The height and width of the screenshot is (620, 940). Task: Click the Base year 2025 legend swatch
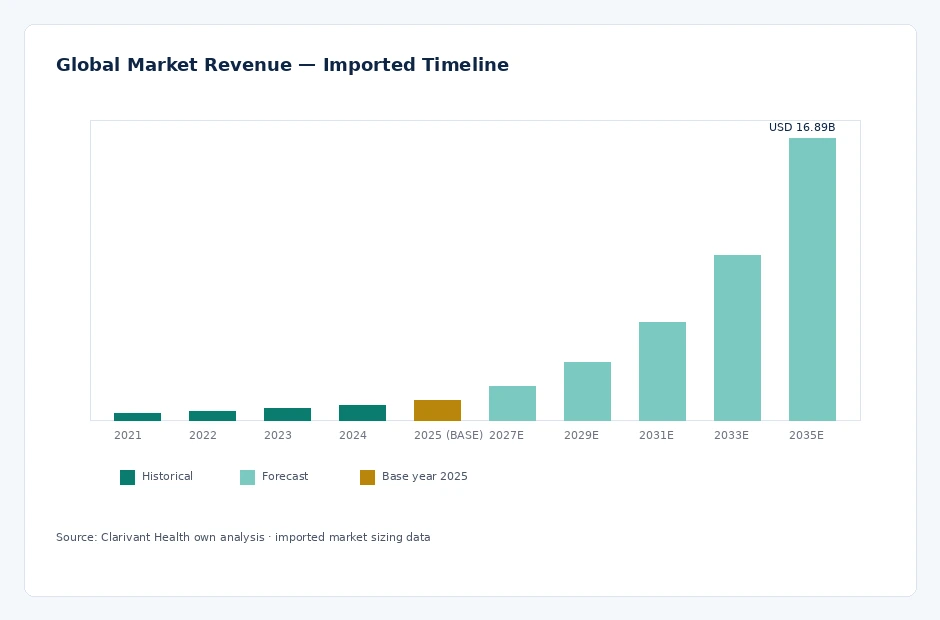pos(367,477)
